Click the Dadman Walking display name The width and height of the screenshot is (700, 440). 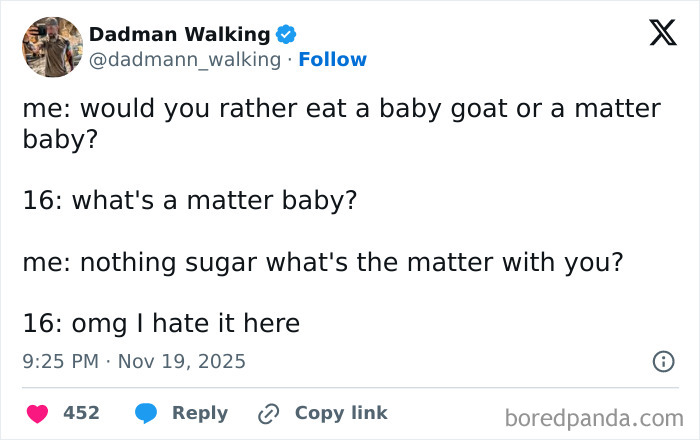click(x=179, y=34)
